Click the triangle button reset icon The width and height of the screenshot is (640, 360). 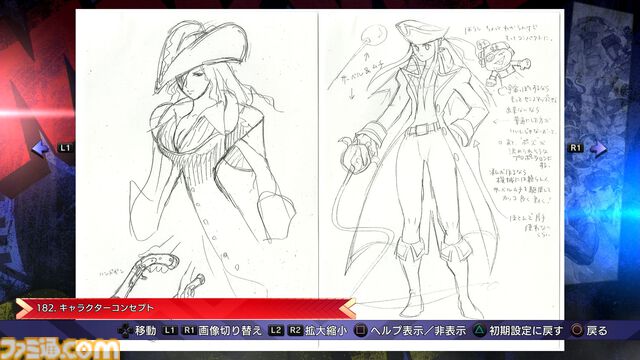(479, 330)
